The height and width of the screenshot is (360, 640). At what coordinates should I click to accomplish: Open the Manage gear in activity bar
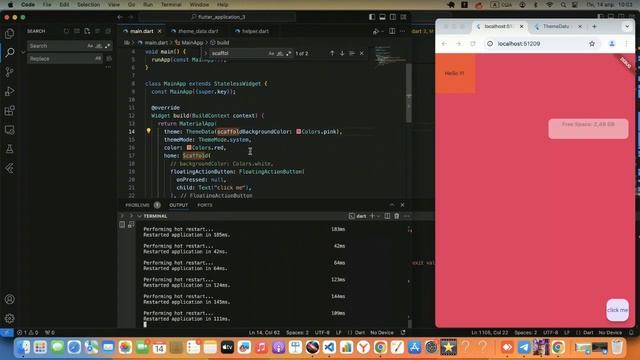pyautogui.click(x=9, y=318)
